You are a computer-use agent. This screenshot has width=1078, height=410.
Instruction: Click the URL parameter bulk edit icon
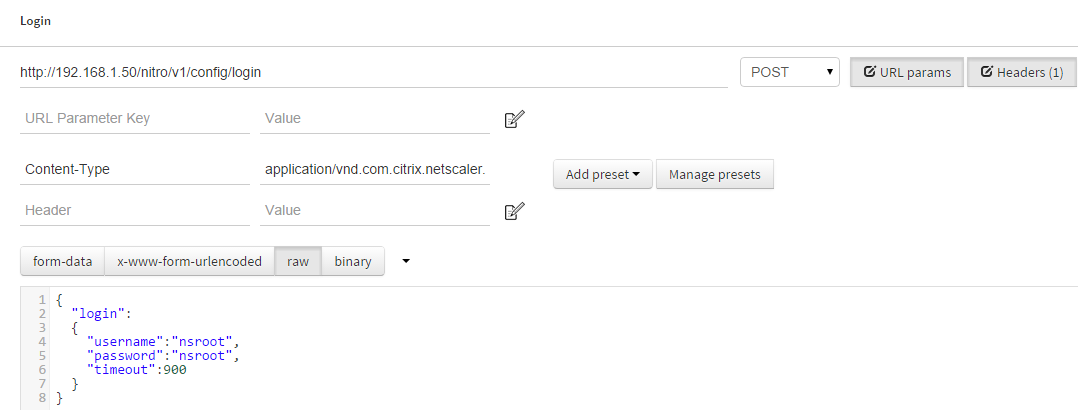tap(515, 120)
